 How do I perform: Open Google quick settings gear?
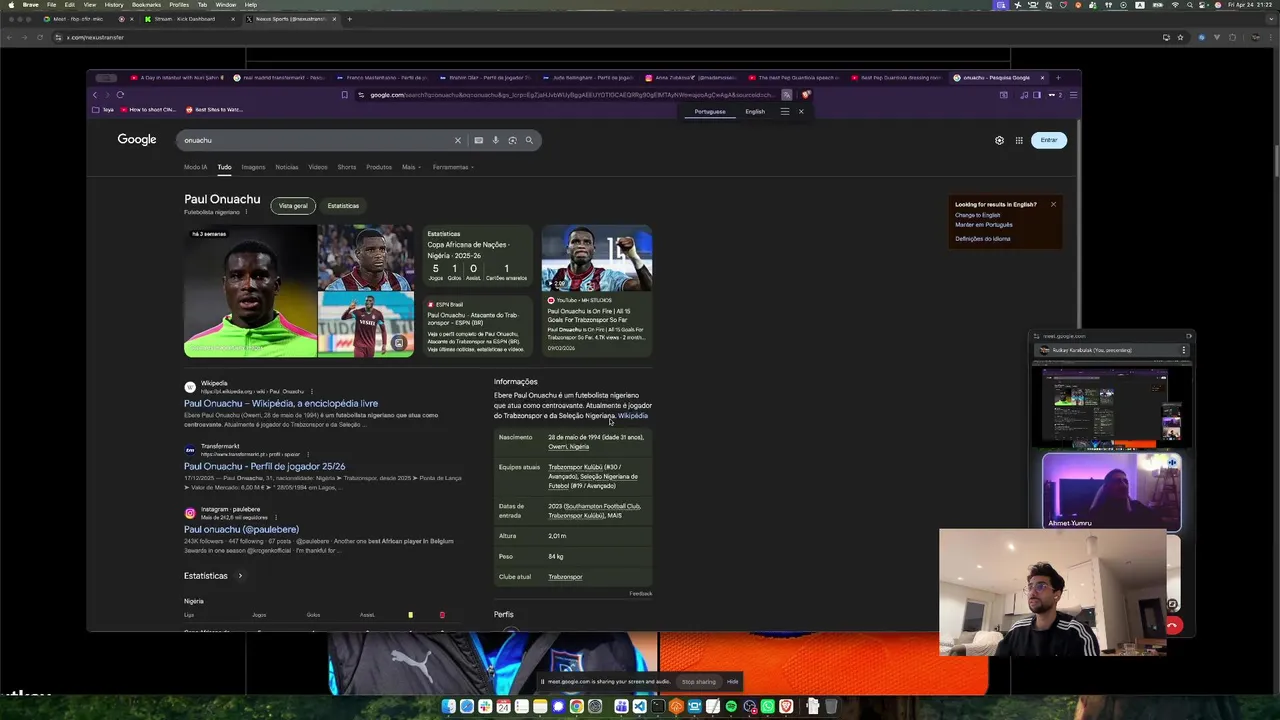(x=999, y=140)
